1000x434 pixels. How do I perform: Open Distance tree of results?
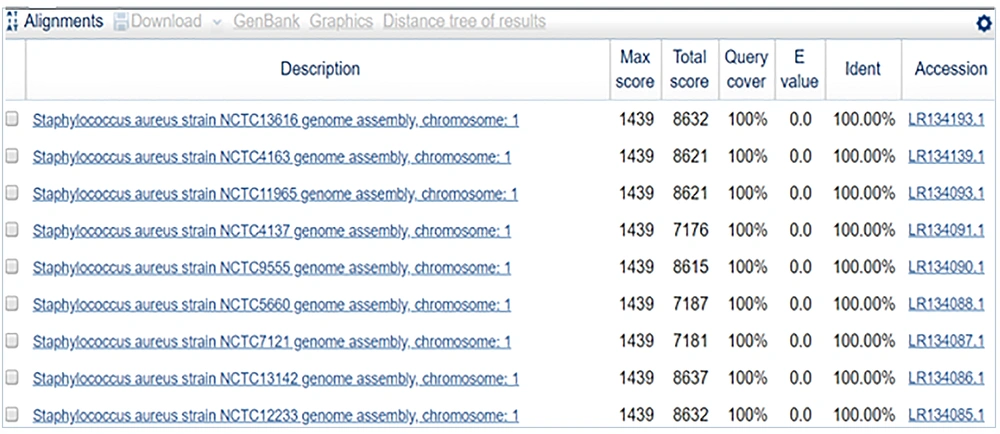coord(464,21)
